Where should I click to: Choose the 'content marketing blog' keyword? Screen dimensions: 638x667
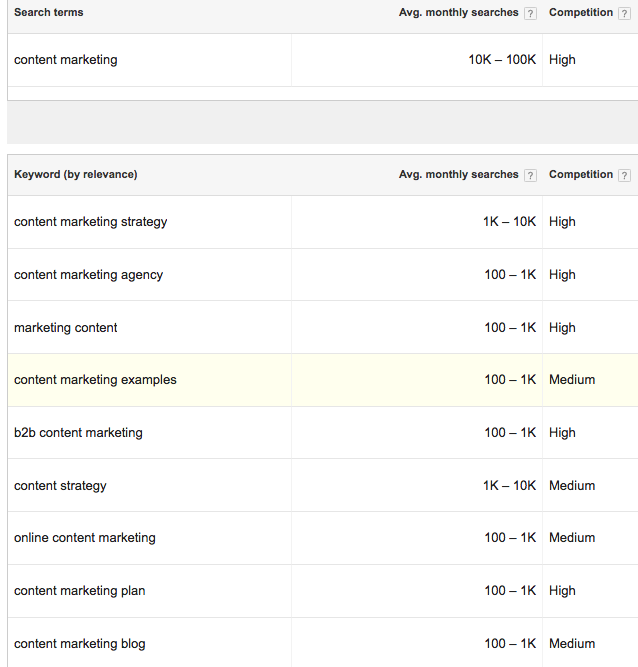pyautogui.click(x=80, y=644)
